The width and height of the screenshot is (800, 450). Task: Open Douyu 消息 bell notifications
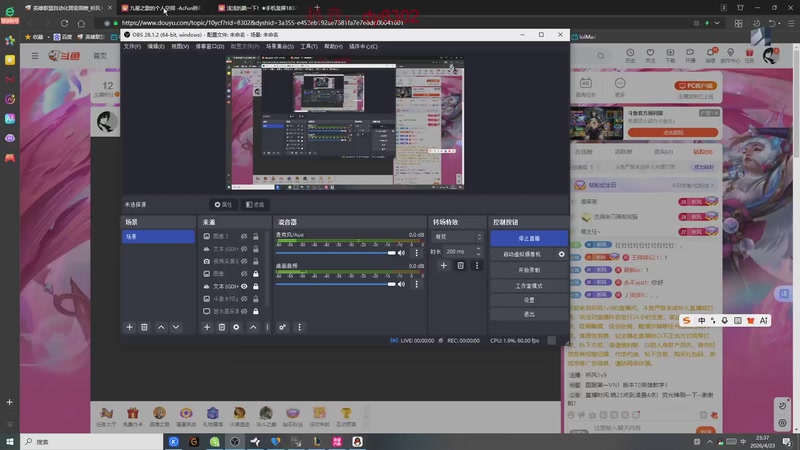710,56
